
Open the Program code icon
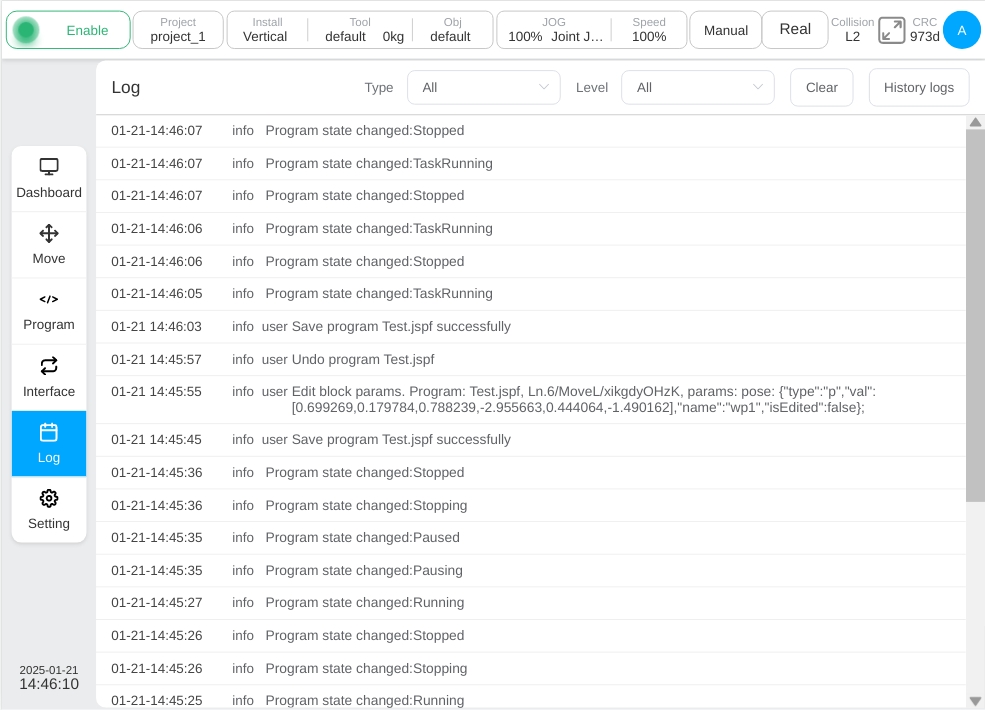click(x=49, y=299)
